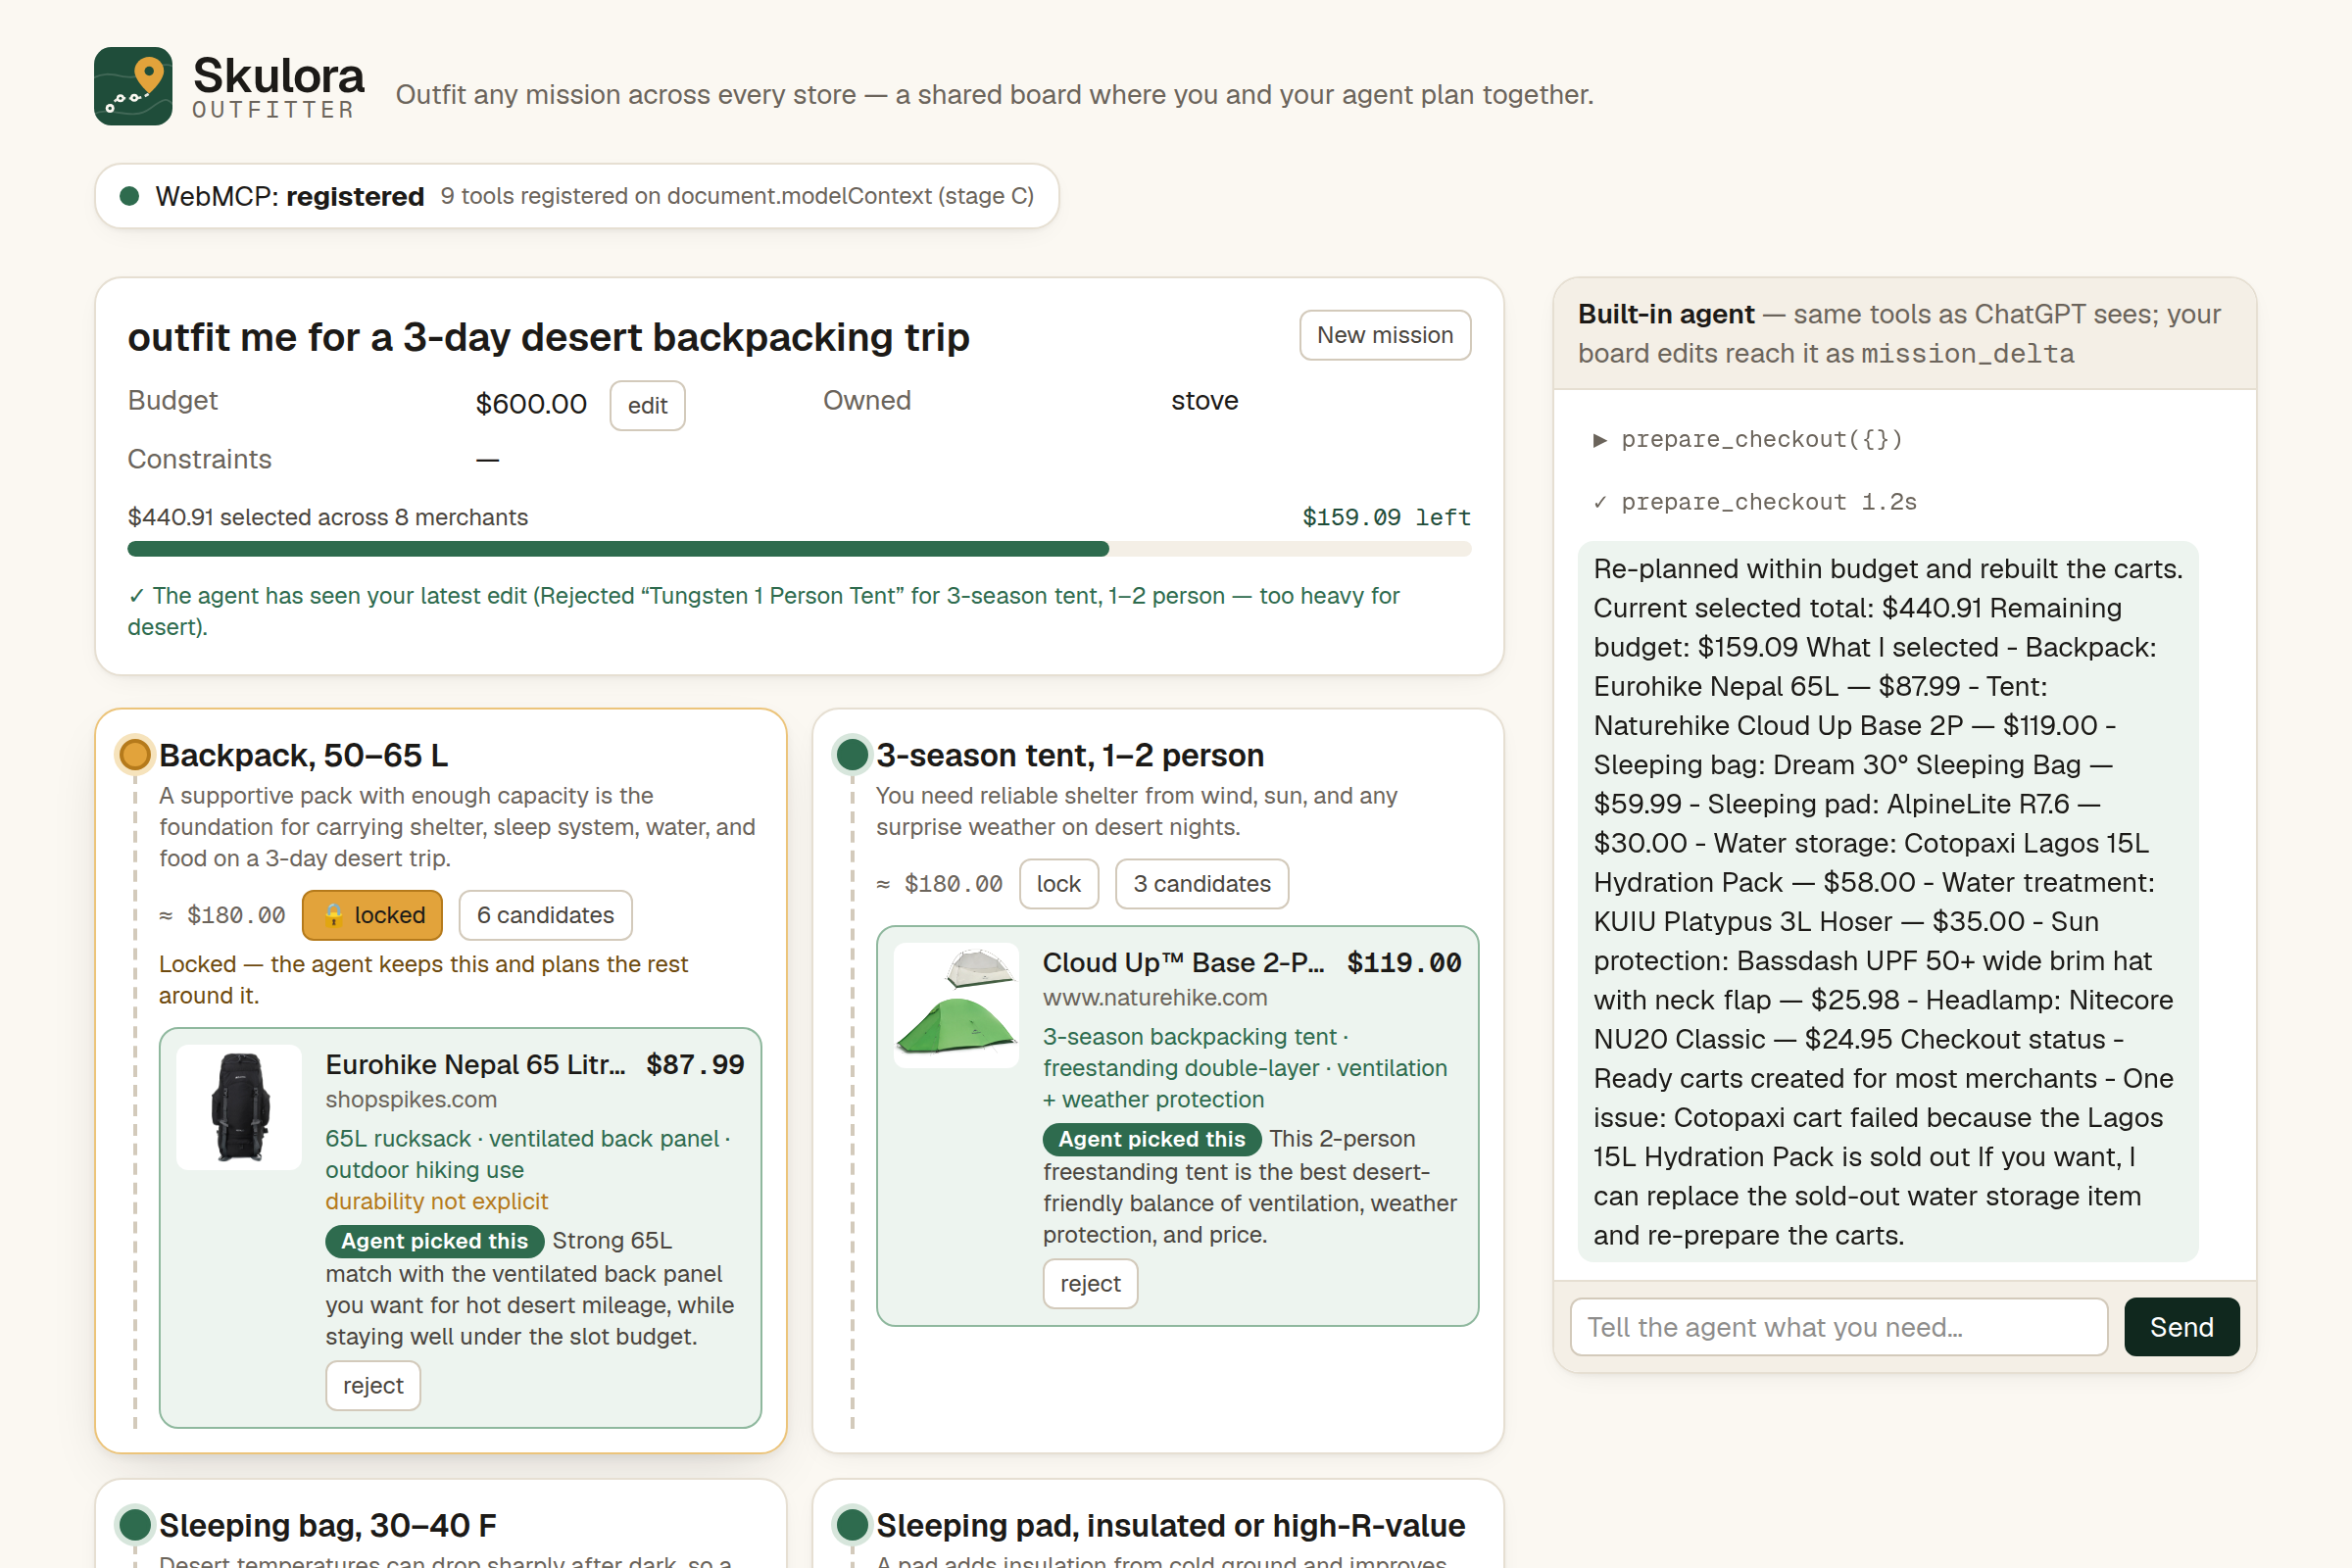Send the message to the agent
2352x1568 pixels.
click(x=2181, y=1327)
